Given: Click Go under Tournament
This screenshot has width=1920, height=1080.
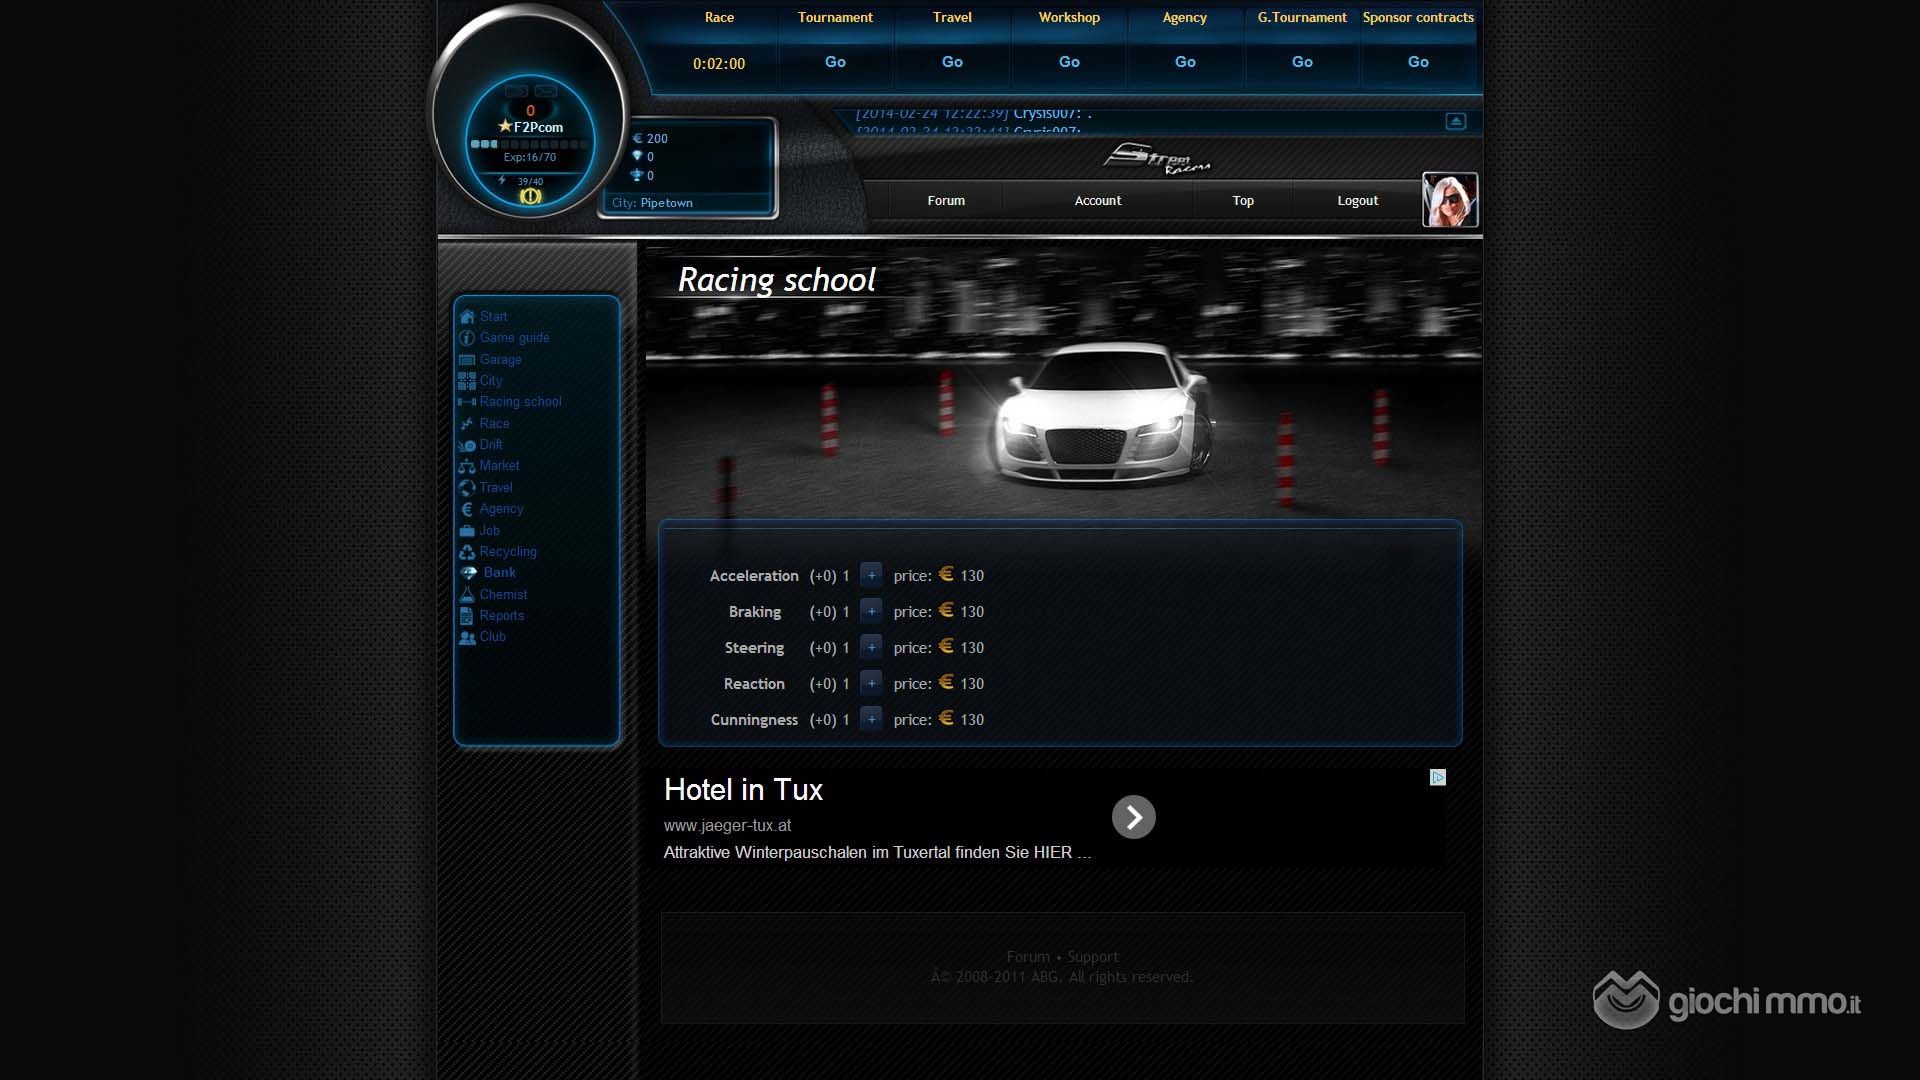Looking at the screenshot, I should pyautogui.click(x=835, y=62).
